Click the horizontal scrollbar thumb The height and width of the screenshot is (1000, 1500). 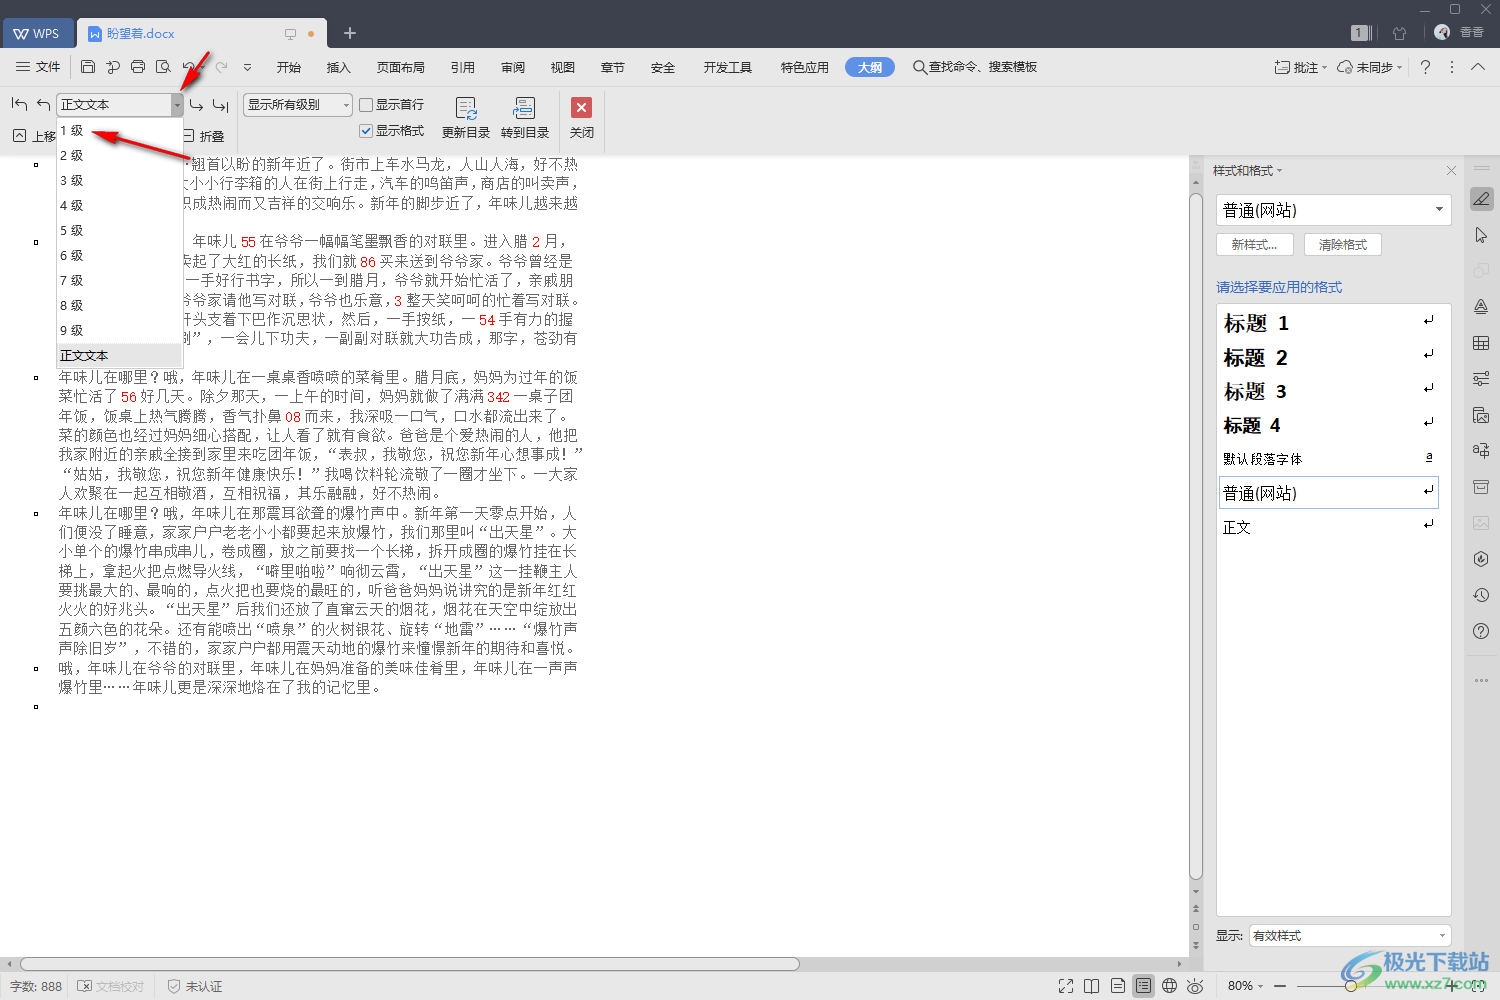click(410, 964)
